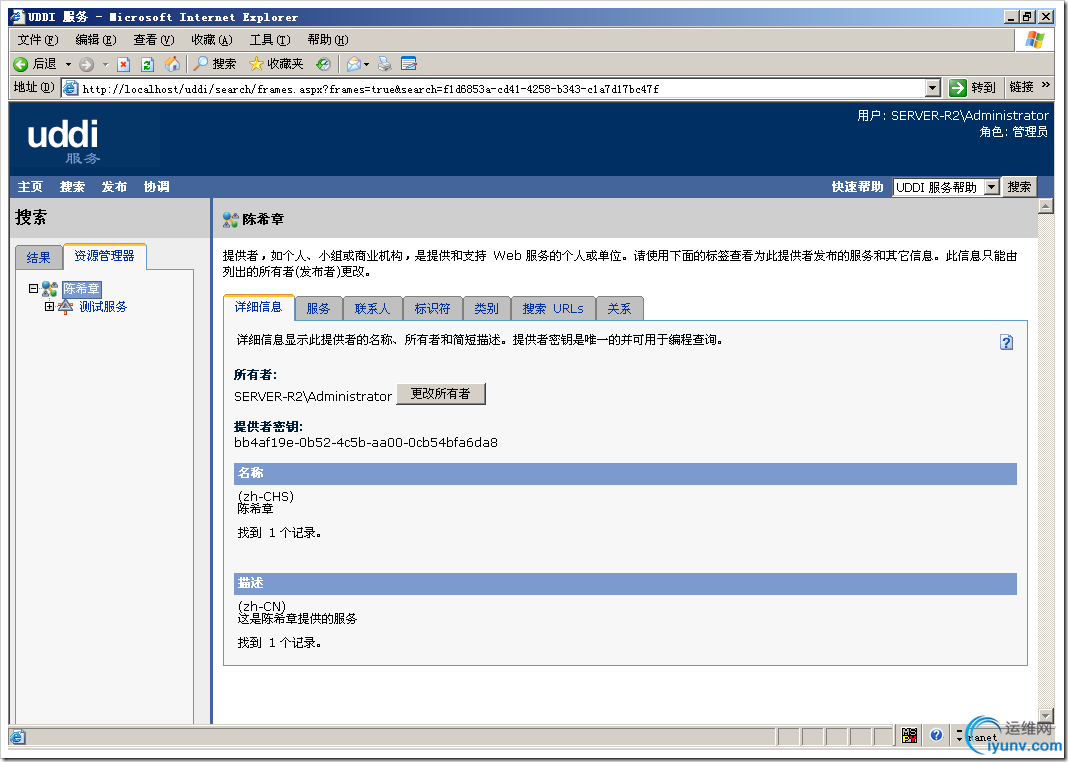Open 协调 in UDDI navigation bar
Screen dimensions: 1068x762
pos(157,187)
